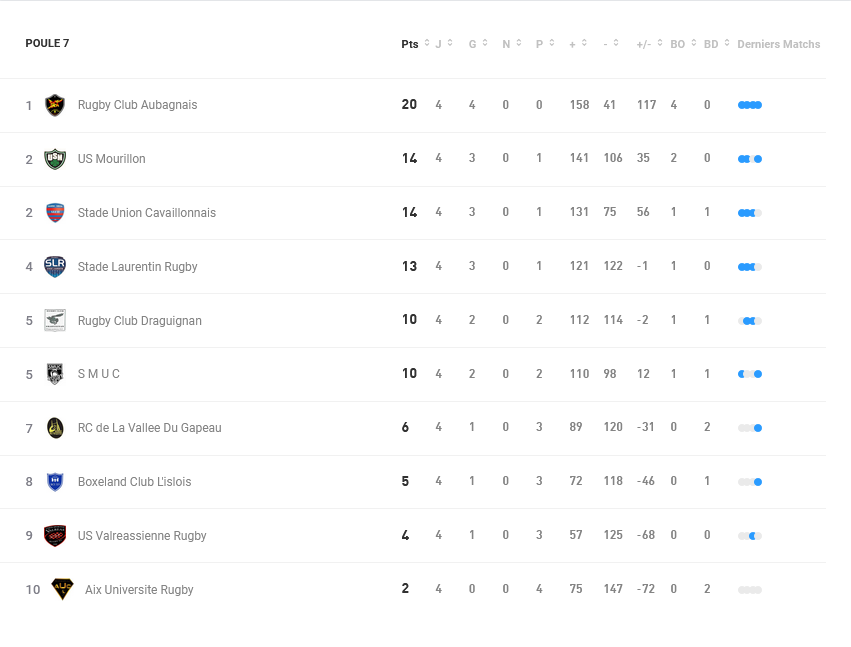Open the RC de La Vallee Du Gapeau team link
This screenshot has height=647, width=851.
point(149,428)
